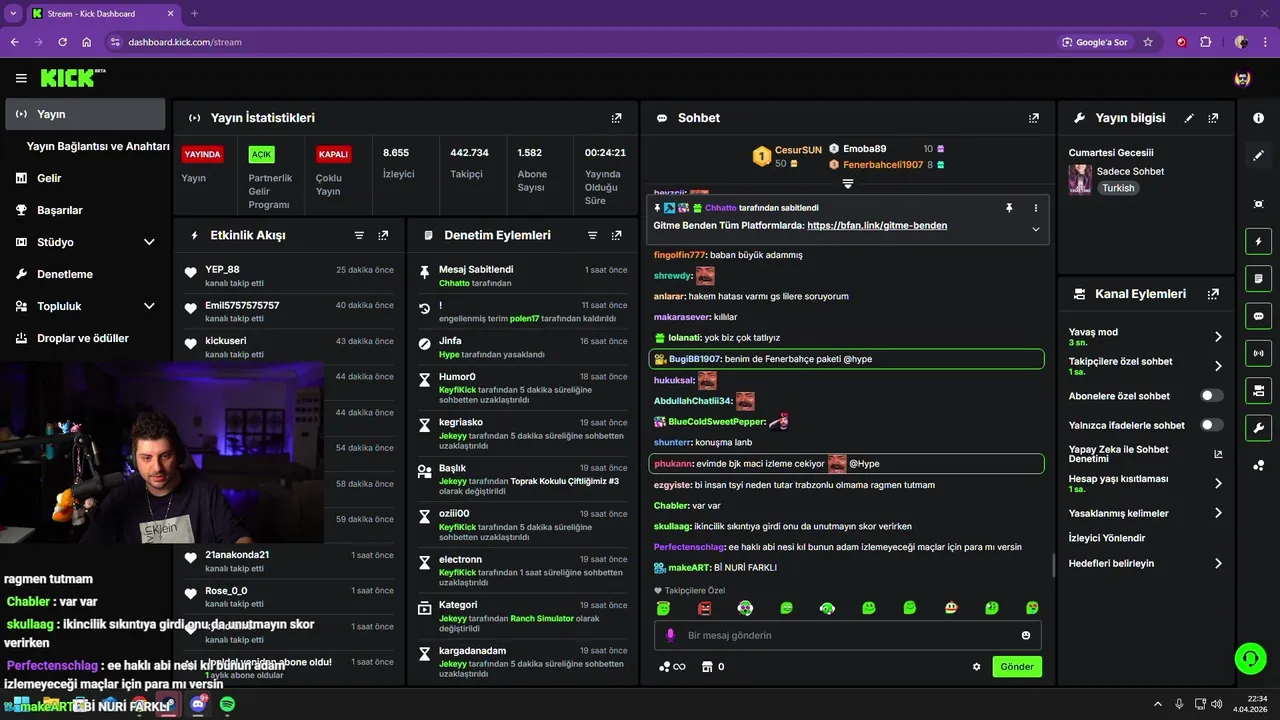The height and width of the screenshot is (720, 1280).
Task: Pop out the Yayın İstatistikleri panel
Action: click(617, 118)
